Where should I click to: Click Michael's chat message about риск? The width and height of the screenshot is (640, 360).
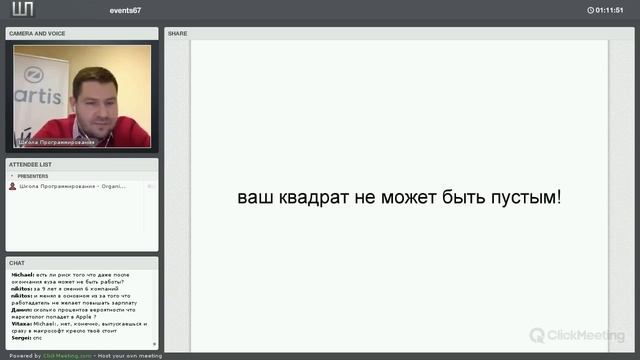pyautogui.click(x=70, y=278)
